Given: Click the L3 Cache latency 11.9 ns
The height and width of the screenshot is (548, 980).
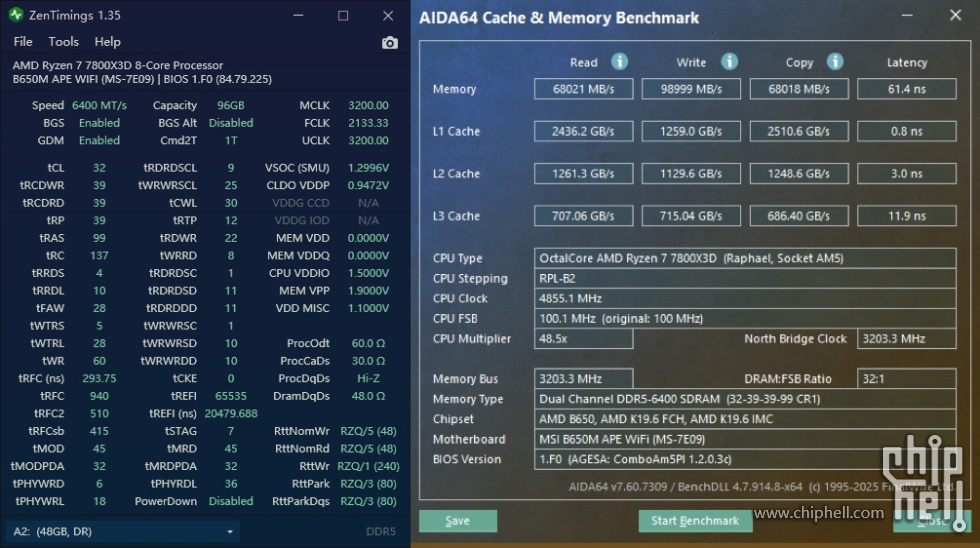Looking at the screenshot, I should click(x=906, y=216).
